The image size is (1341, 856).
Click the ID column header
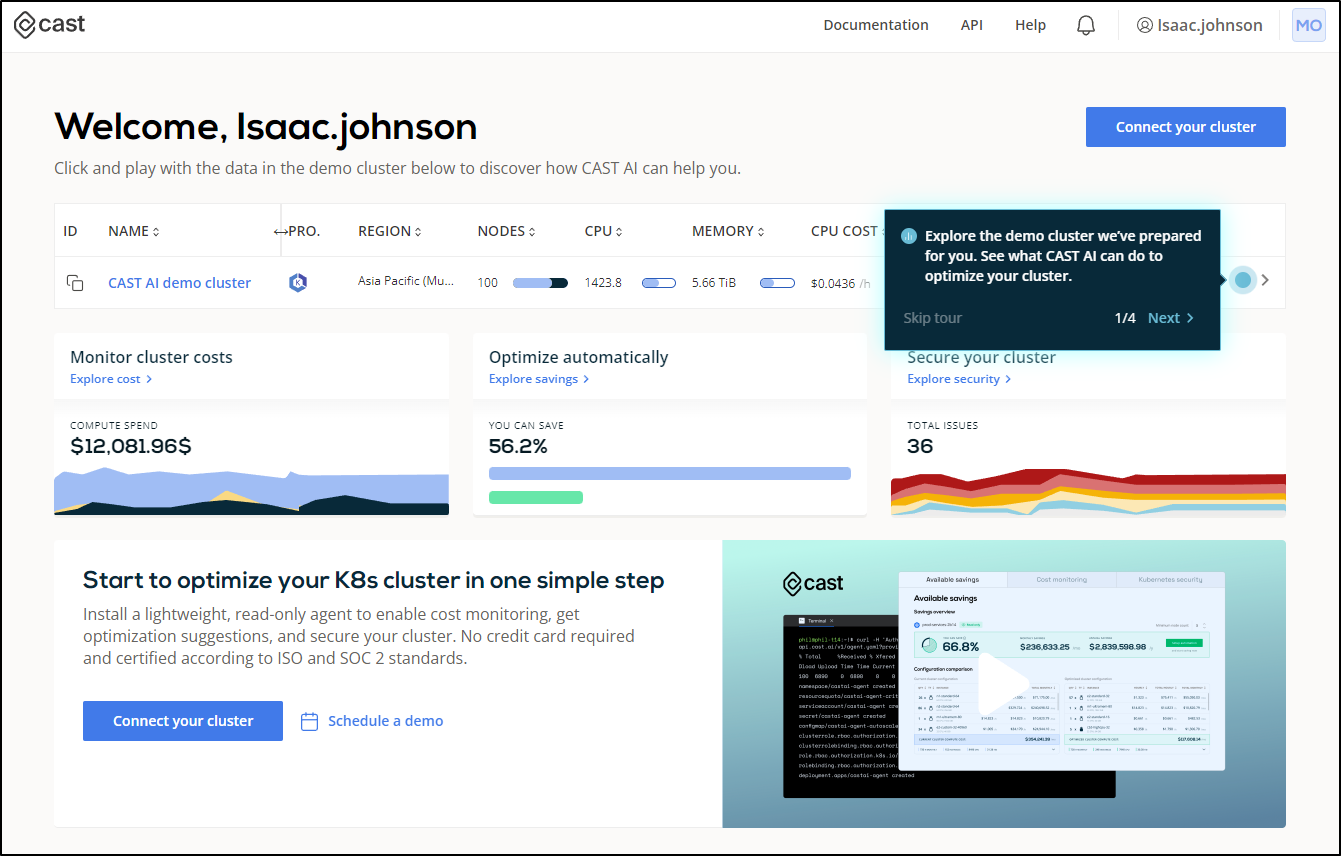70,231
